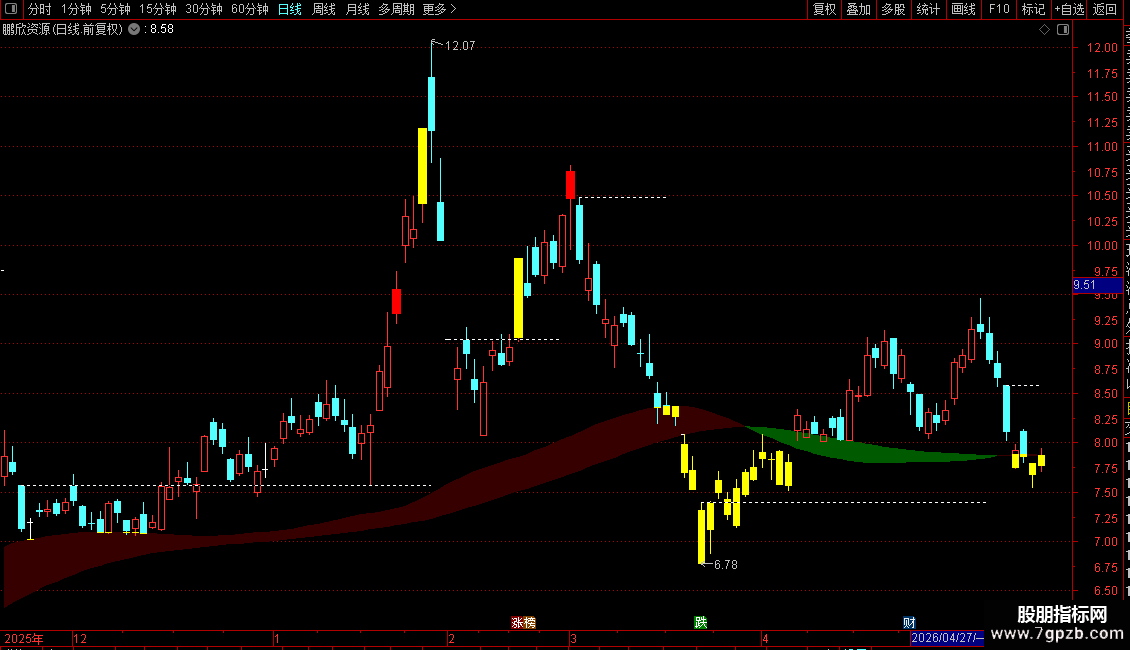Toggle the left sidebar panel icon

(x=11, y=9)
